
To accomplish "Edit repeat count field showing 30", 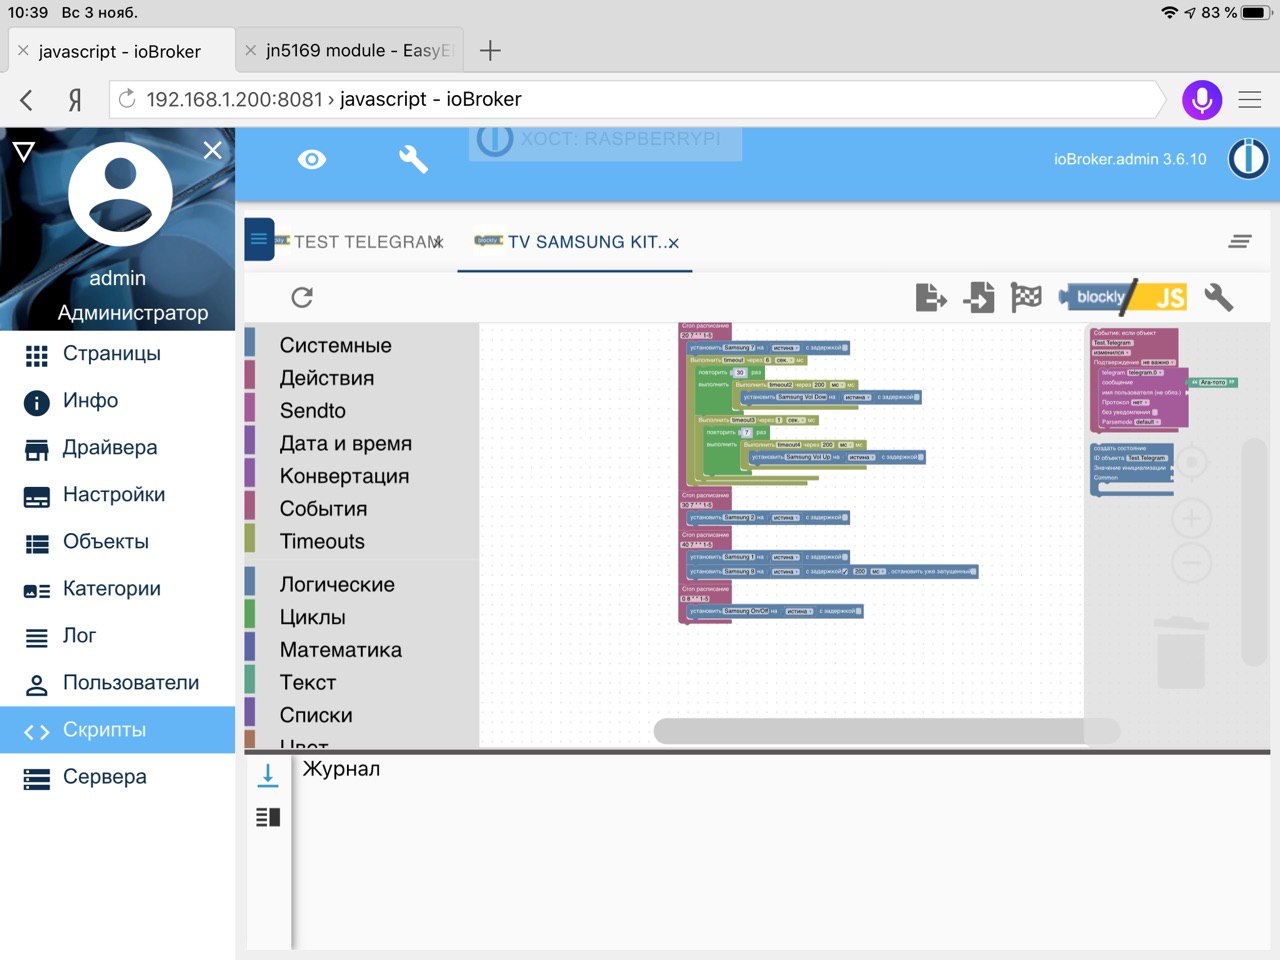I will (740, 372).
